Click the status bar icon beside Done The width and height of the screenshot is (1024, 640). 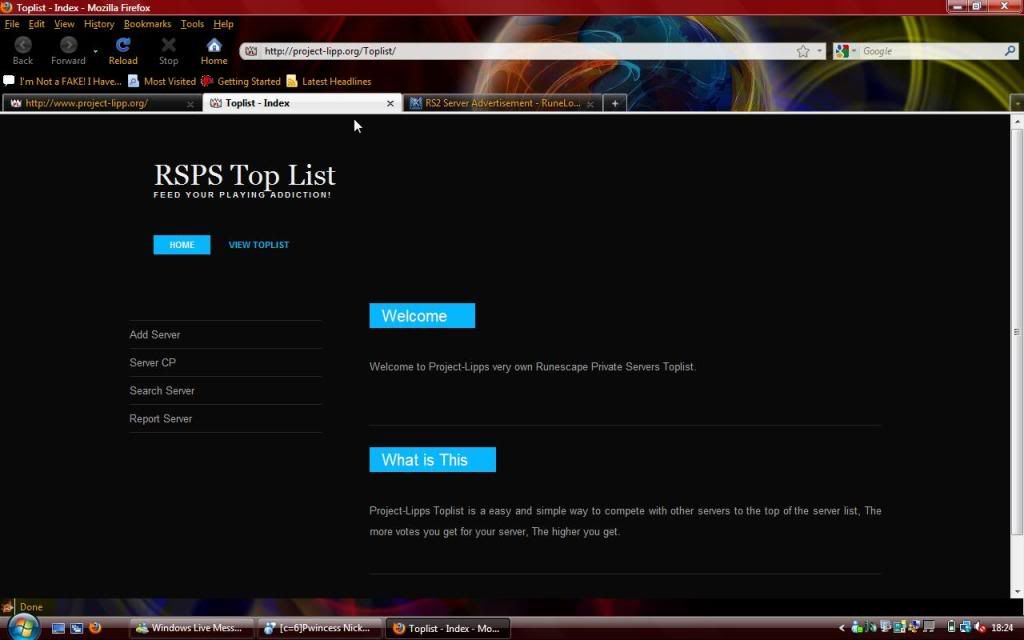8,607
